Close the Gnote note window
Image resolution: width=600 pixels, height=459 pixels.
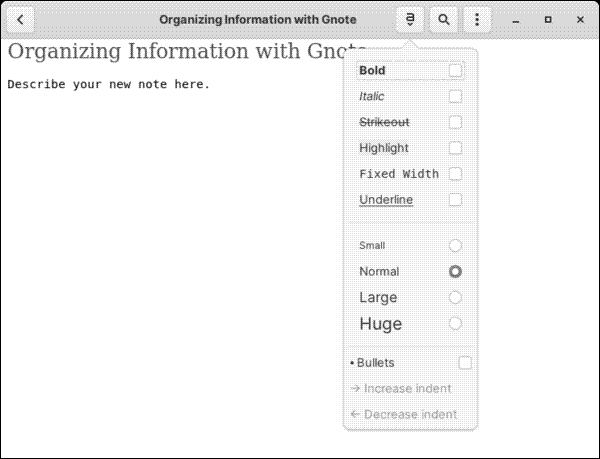point(580,20)
